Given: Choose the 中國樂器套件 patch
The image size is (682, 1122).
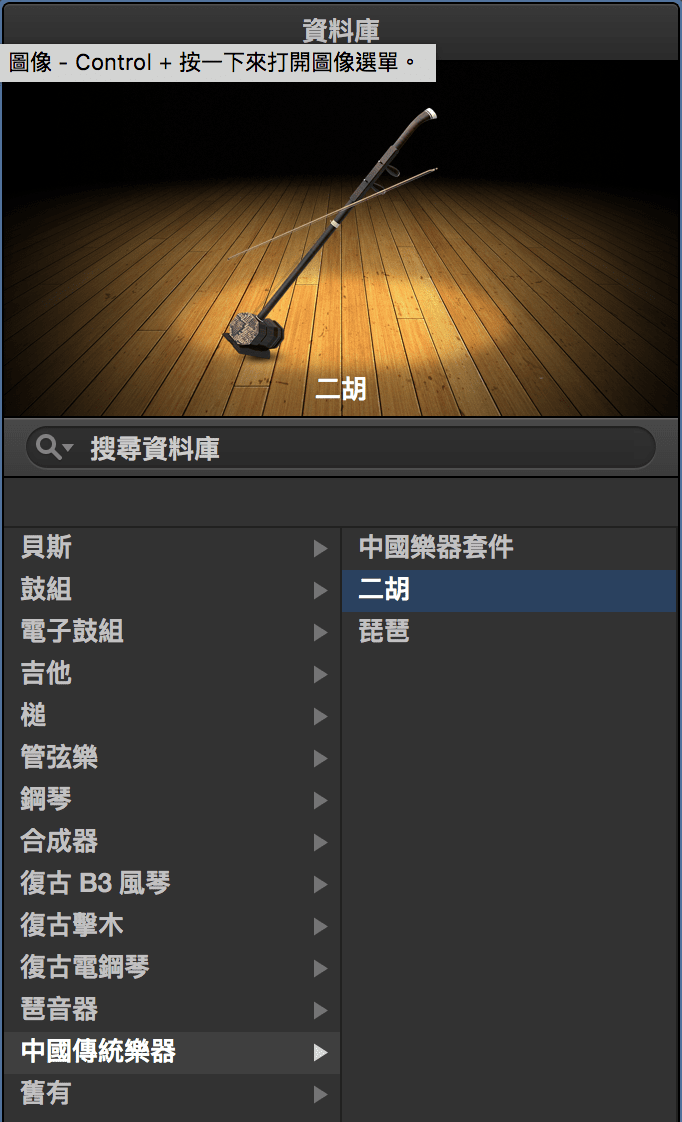Looking at the screenshot, I should pos(509,548).
